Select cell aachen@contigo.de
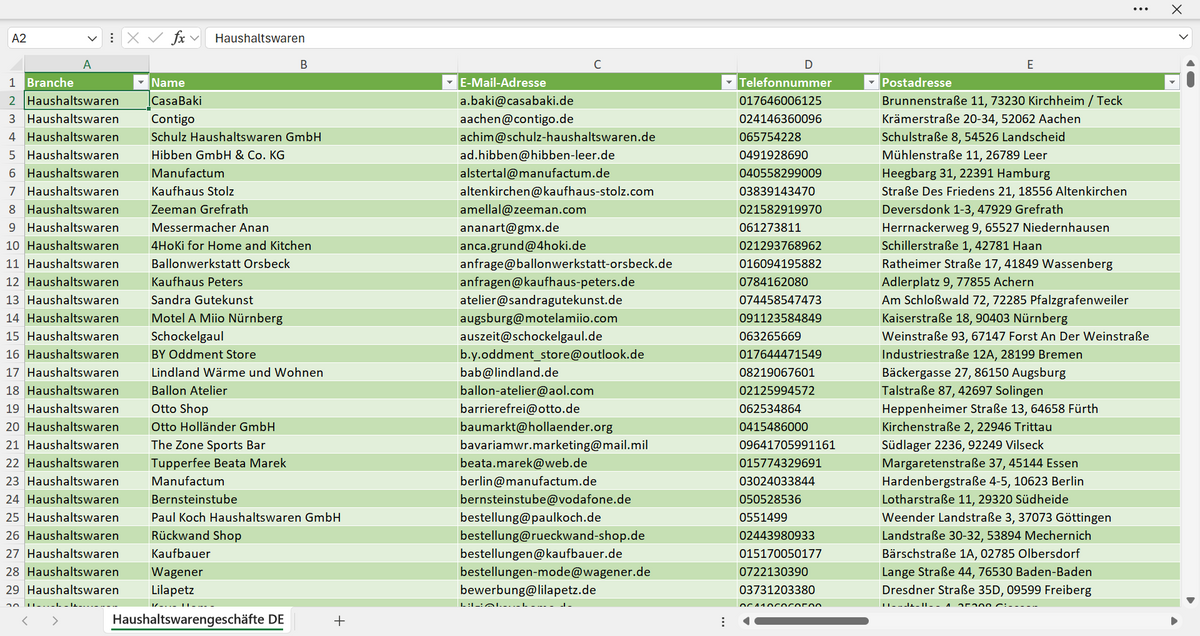Viewport: 1200px width, 636px height. (597, 119)
